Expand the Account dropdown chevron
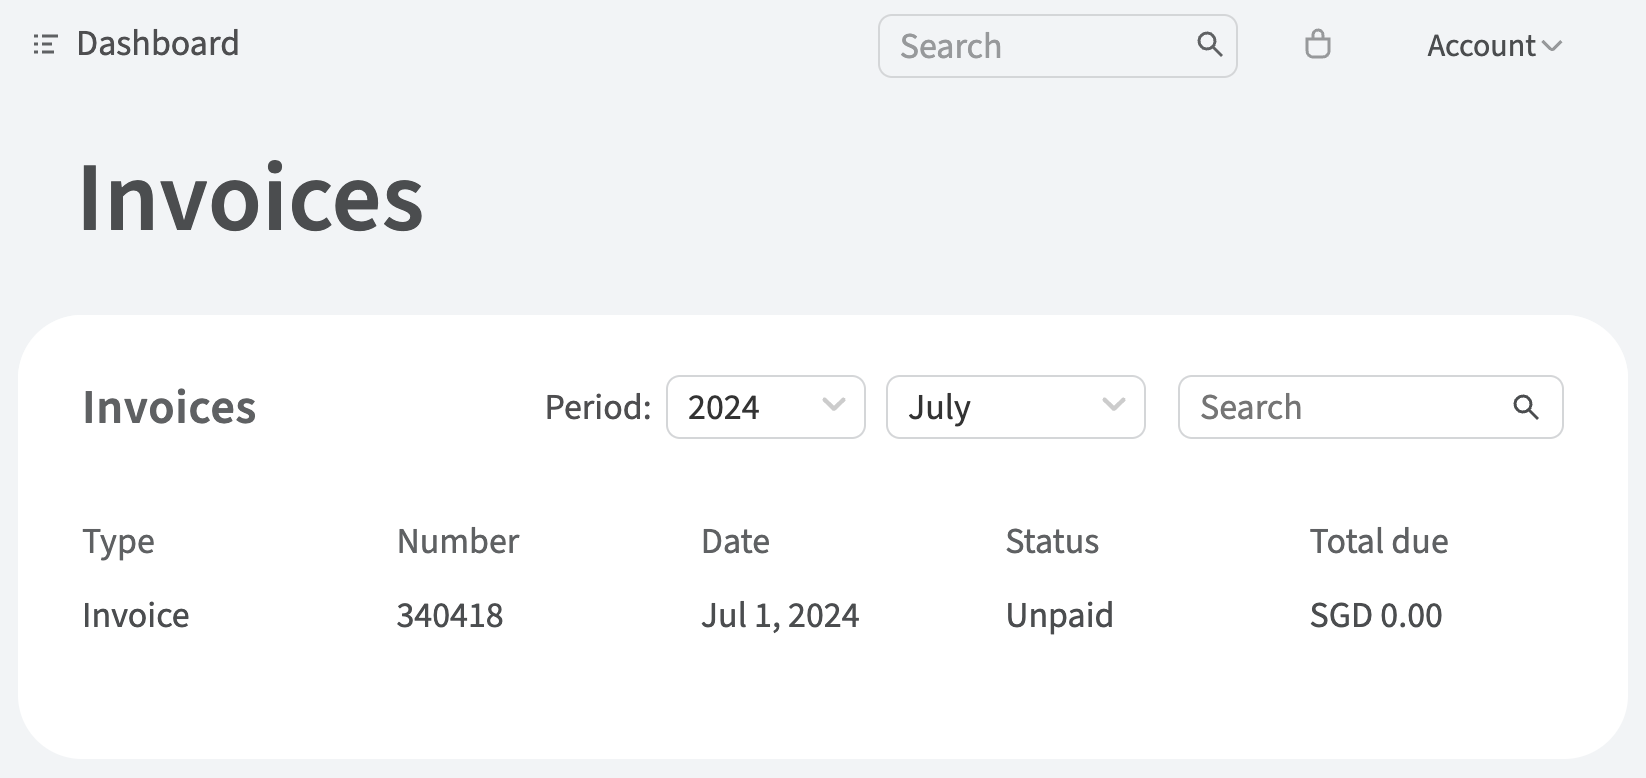This screenshot has height=778, width=1646. (x=1552, y=46)
